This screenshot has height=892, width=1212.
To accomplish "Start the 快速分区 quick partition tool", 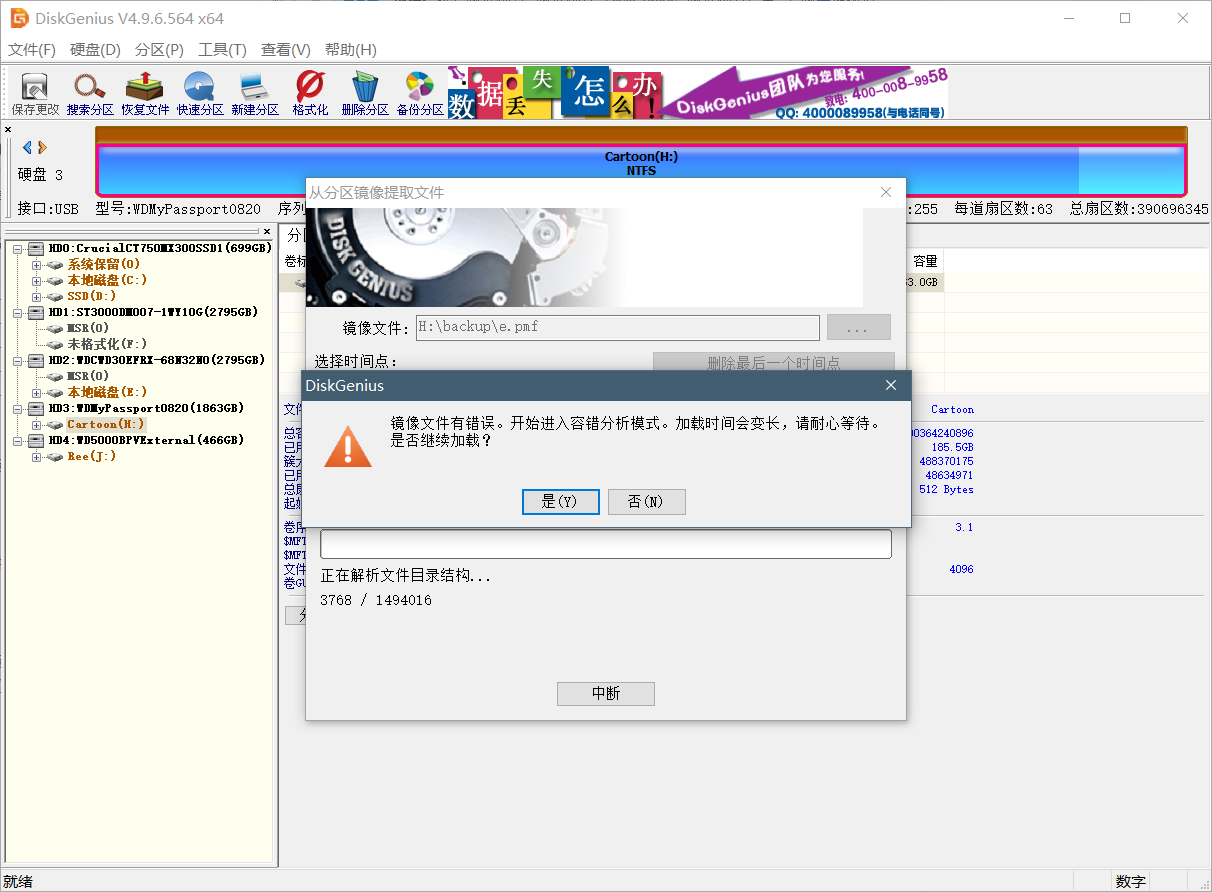I will pyautogui.click(x=200, y=94).
